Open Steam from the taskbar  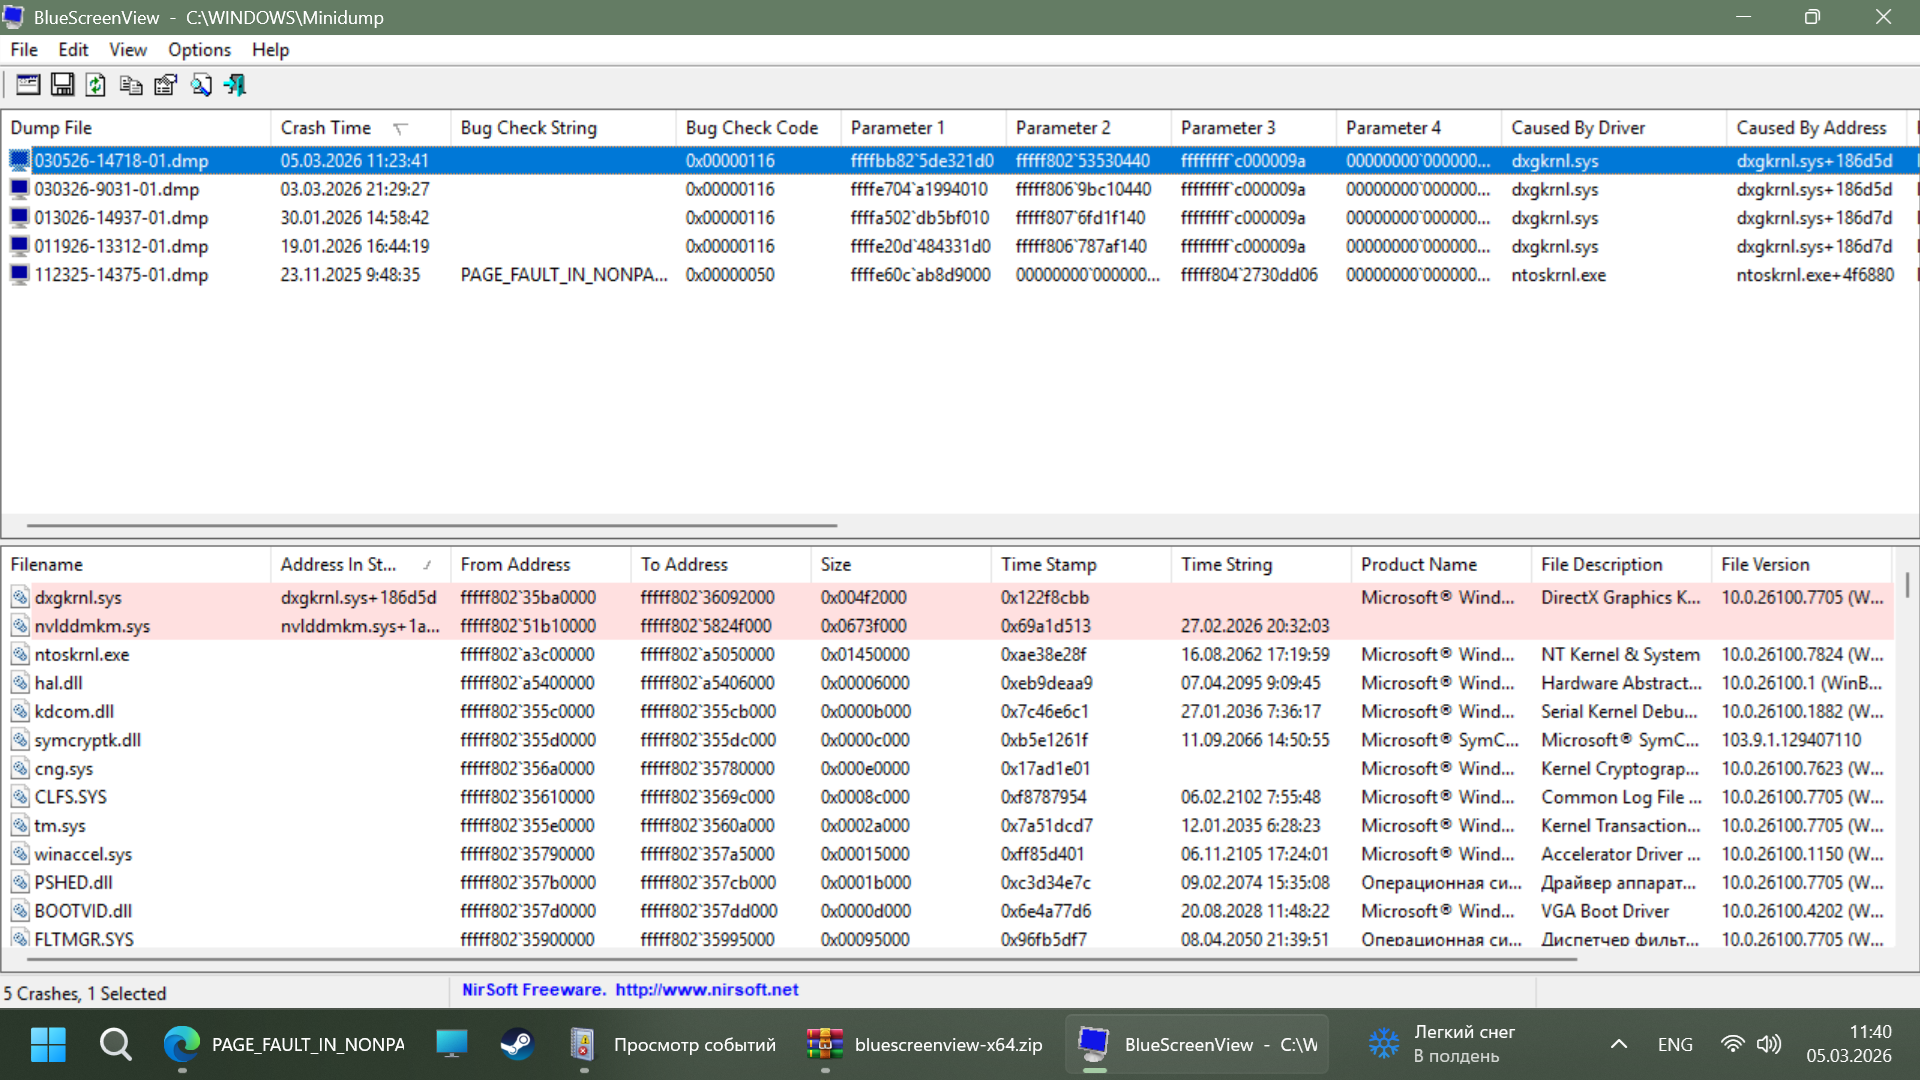click(516, 1044)
